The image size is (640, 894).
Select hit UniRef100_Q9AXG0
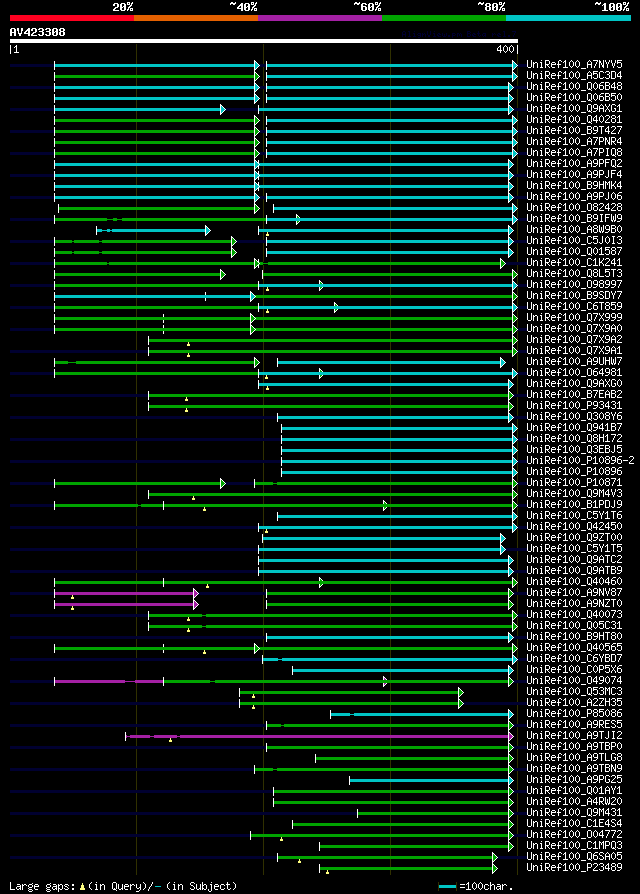coord(574,384)
